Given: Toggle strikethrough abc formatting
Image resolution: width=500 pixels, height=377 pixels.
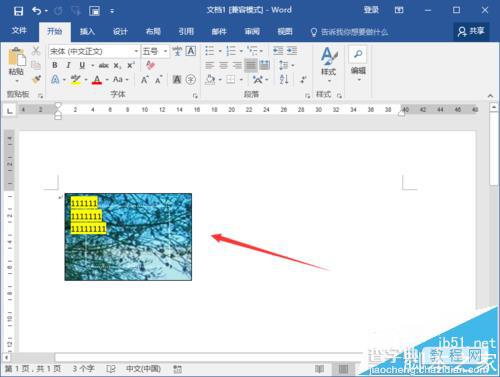Looking at the screenshot, I should pos(104,65).
